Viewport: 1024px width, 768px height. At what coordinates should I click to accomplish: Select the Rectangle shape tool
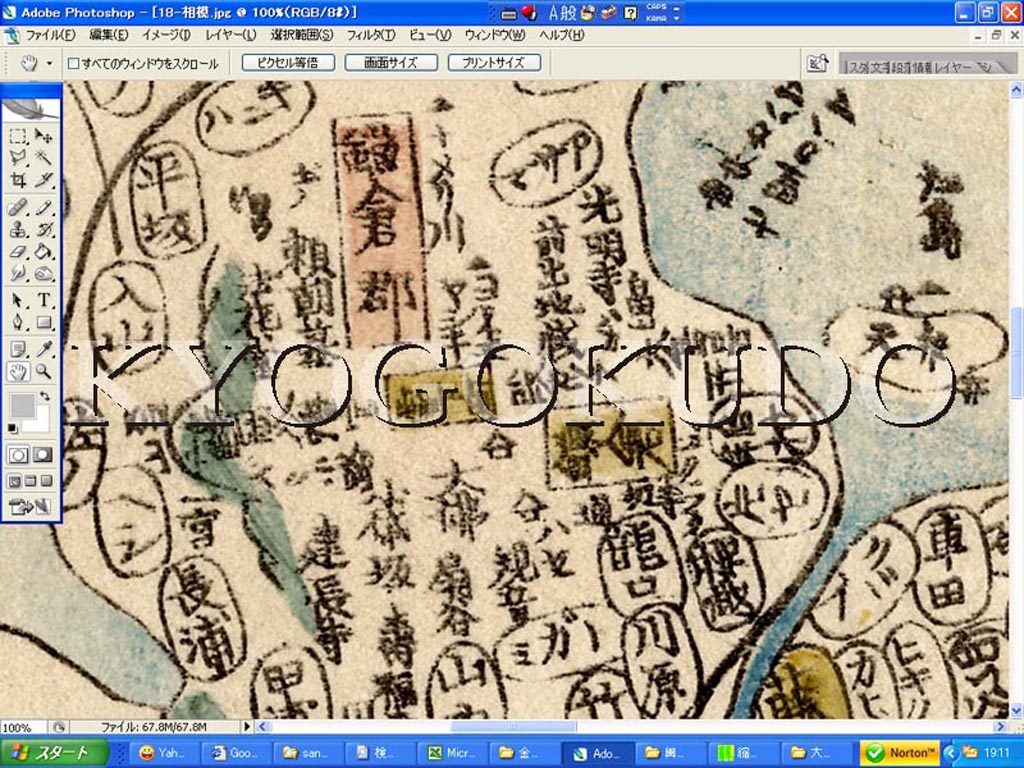(43, 322)
